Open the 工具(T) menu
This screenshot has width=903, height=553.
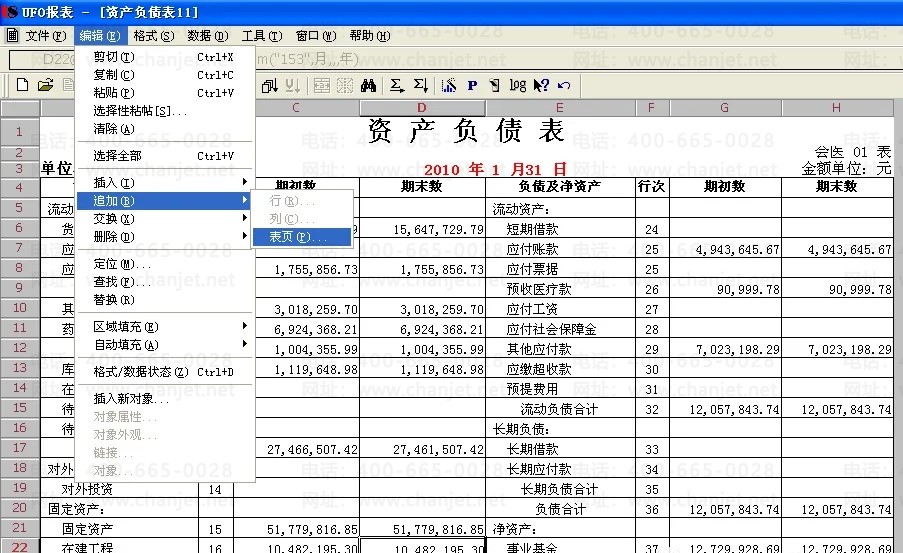[262, 36]
